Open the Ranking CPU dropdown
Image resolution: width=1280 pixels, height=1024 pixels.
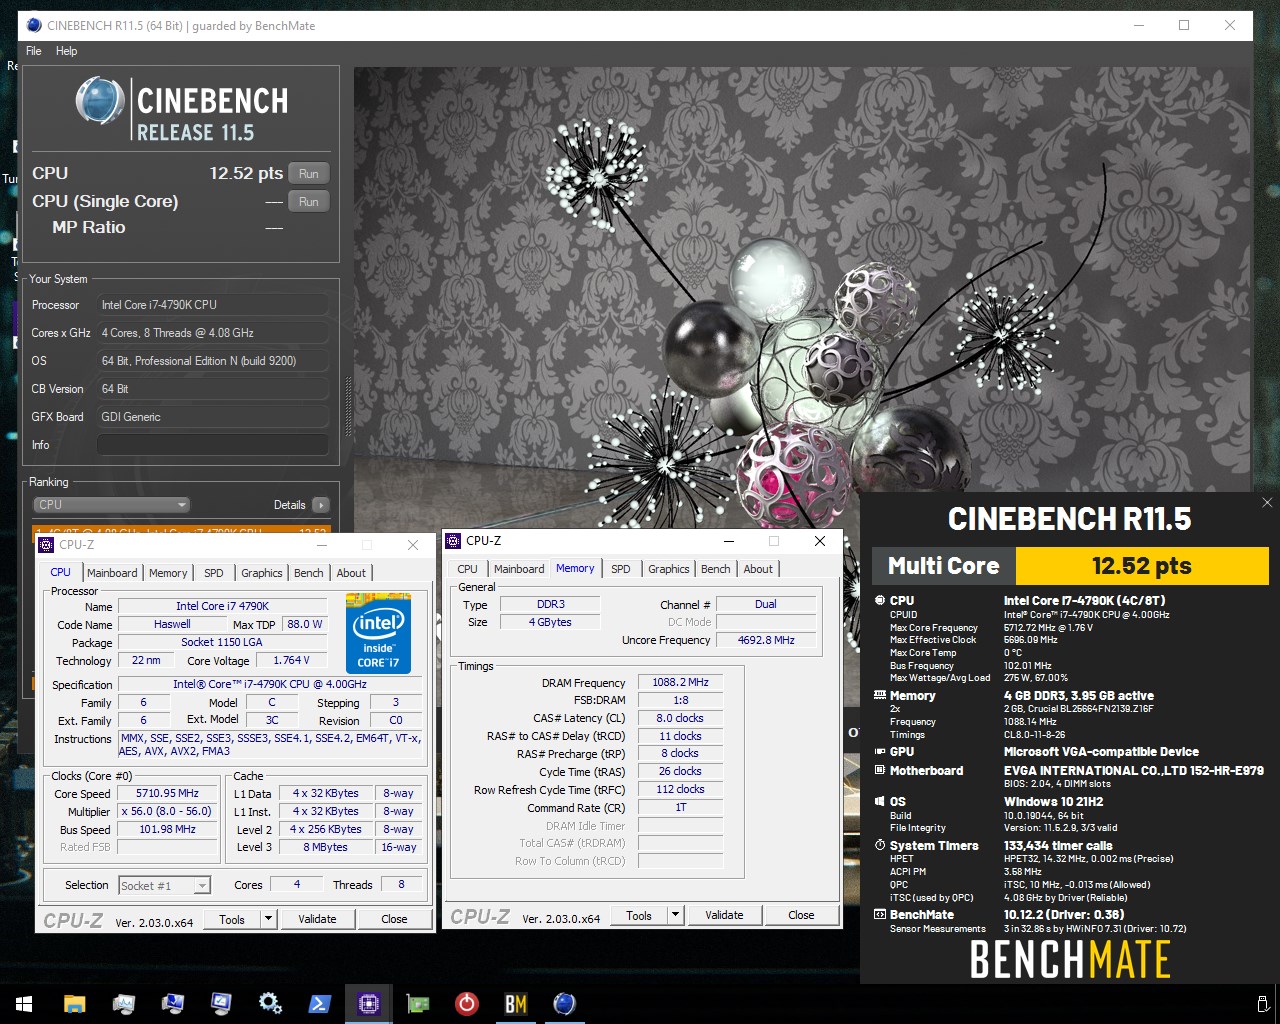coord(111,505)
